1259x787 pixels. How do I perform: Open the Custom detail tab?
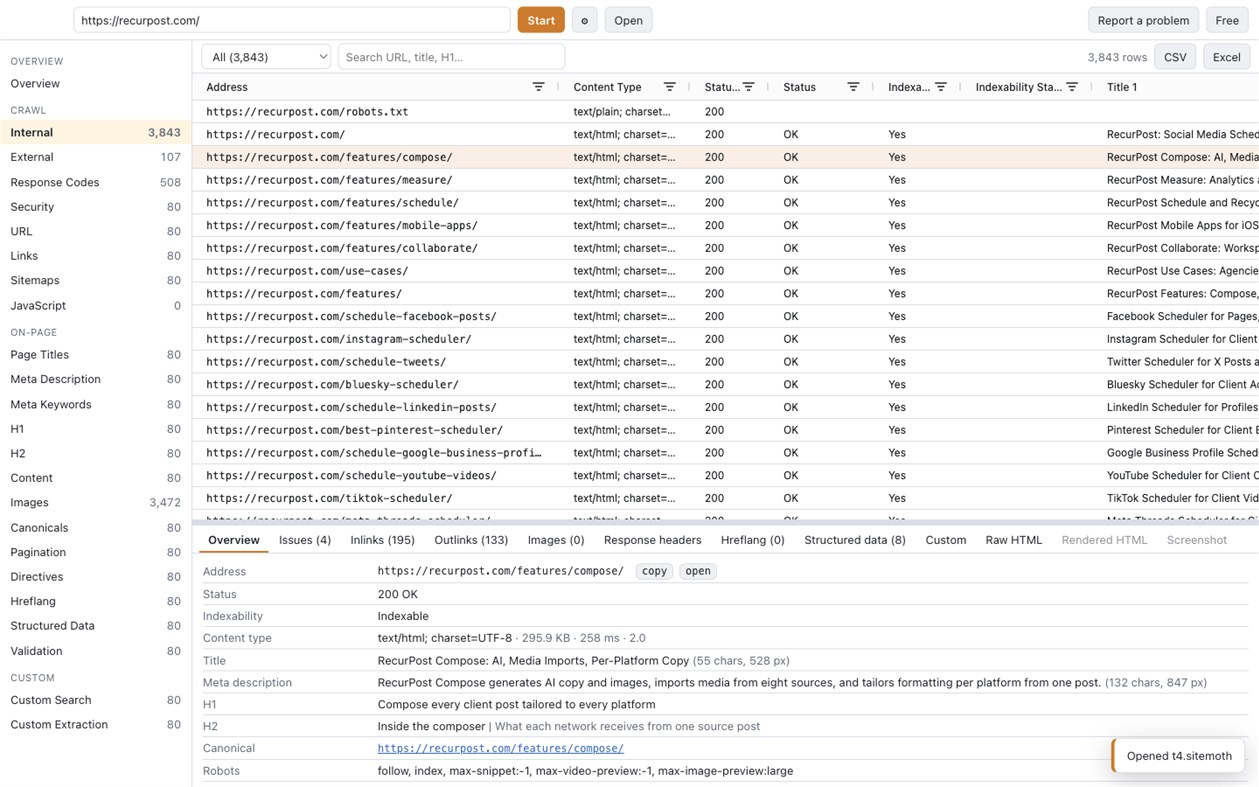pyautogui.click(x=945, y=540)
